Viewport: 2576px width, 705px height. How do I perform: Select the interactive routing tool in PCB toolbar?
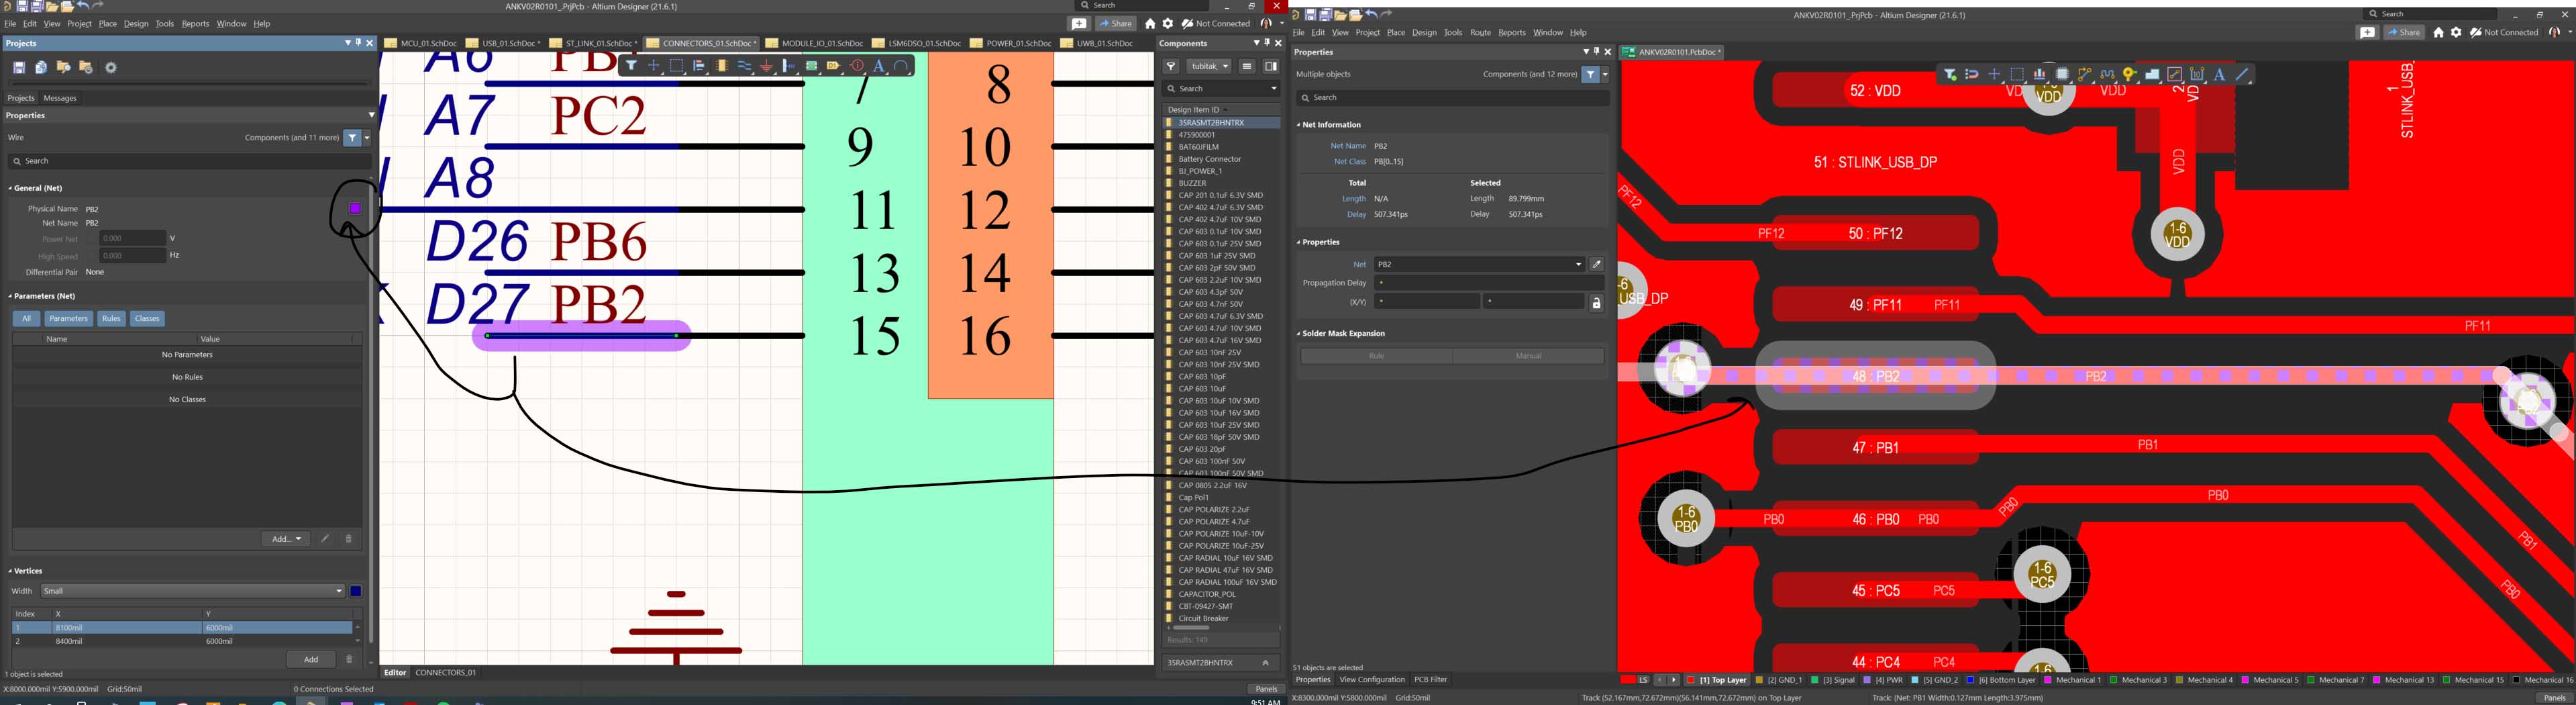[2085, 75]
